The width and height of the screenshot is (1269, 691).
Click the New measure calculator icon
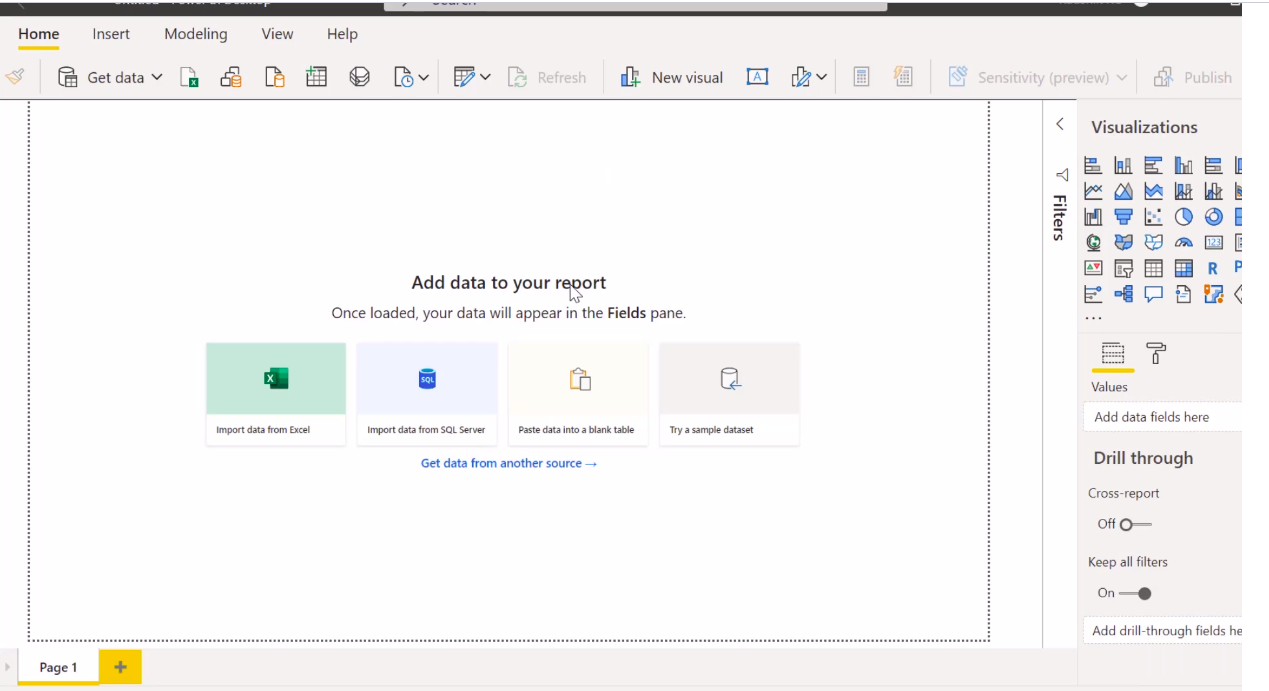(x=861, y=77)
